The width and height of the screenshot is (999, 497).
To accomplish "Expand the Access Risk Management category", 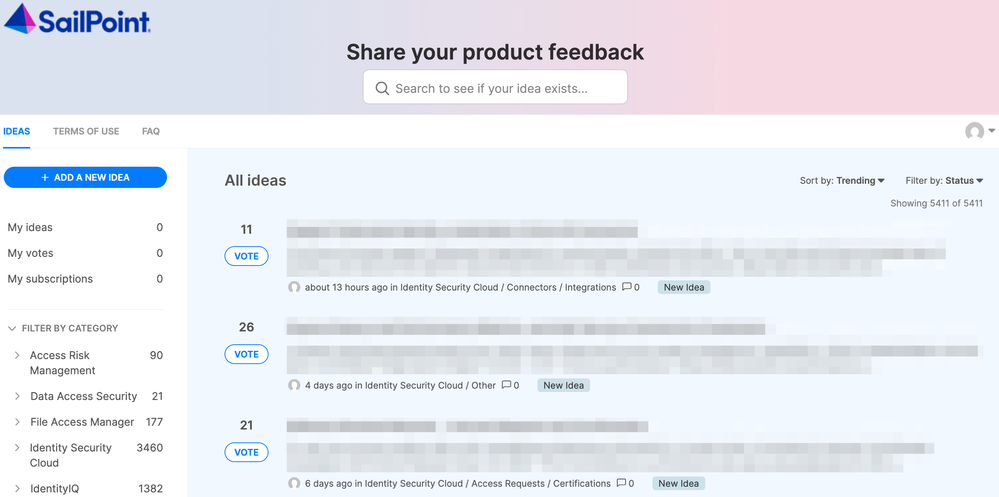I will pos(17,355).
